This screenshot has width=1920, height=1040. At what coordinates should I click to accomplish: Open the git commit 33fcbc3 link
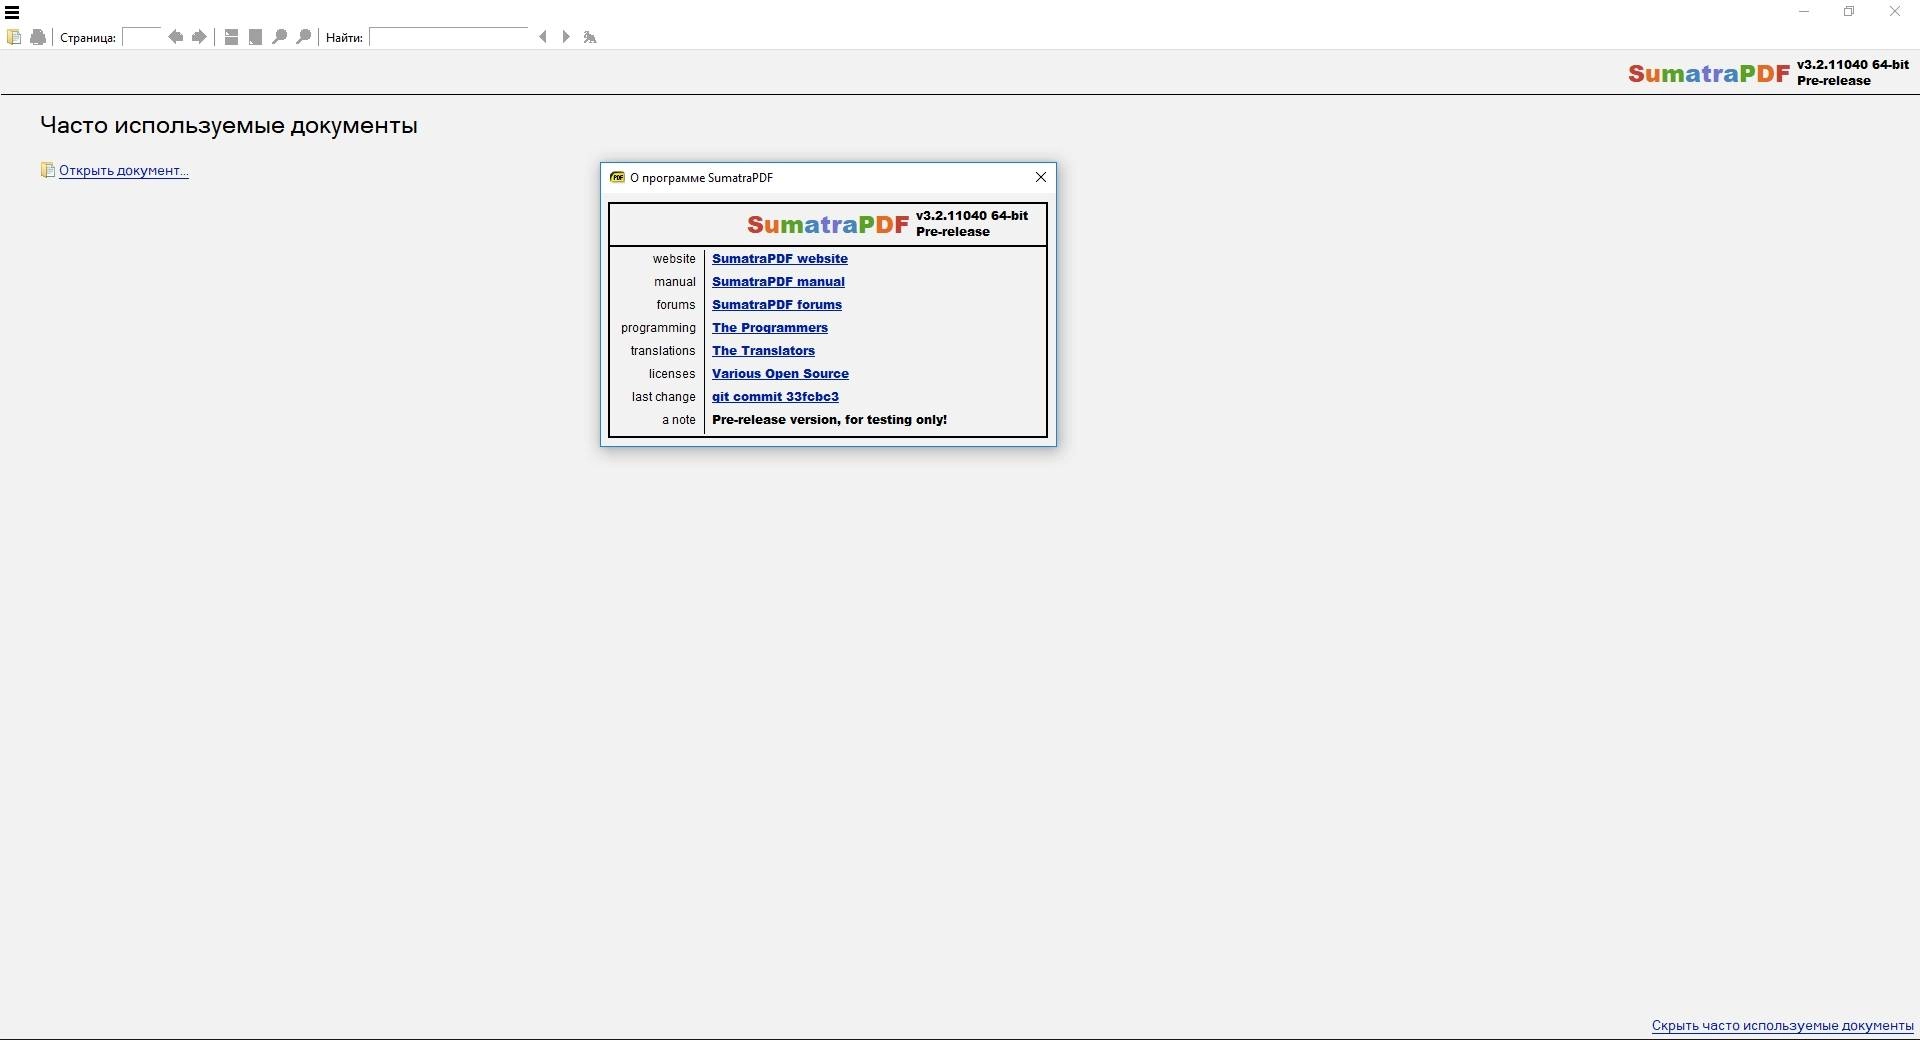[x=775, y=396]
